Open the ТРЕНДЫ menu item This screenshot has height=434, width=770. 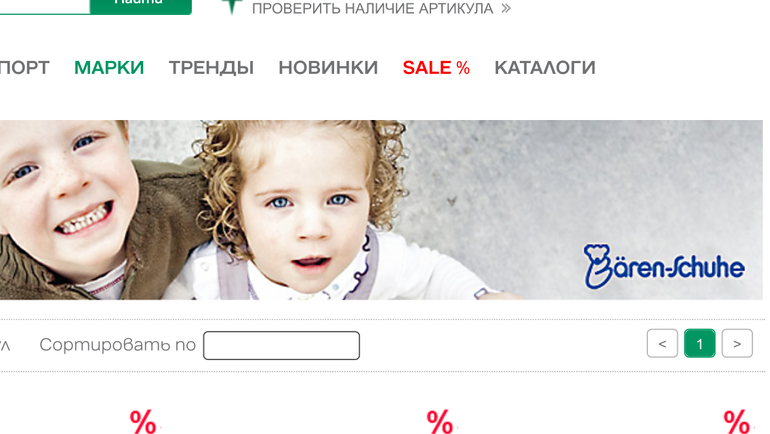(x=211, y=68)
